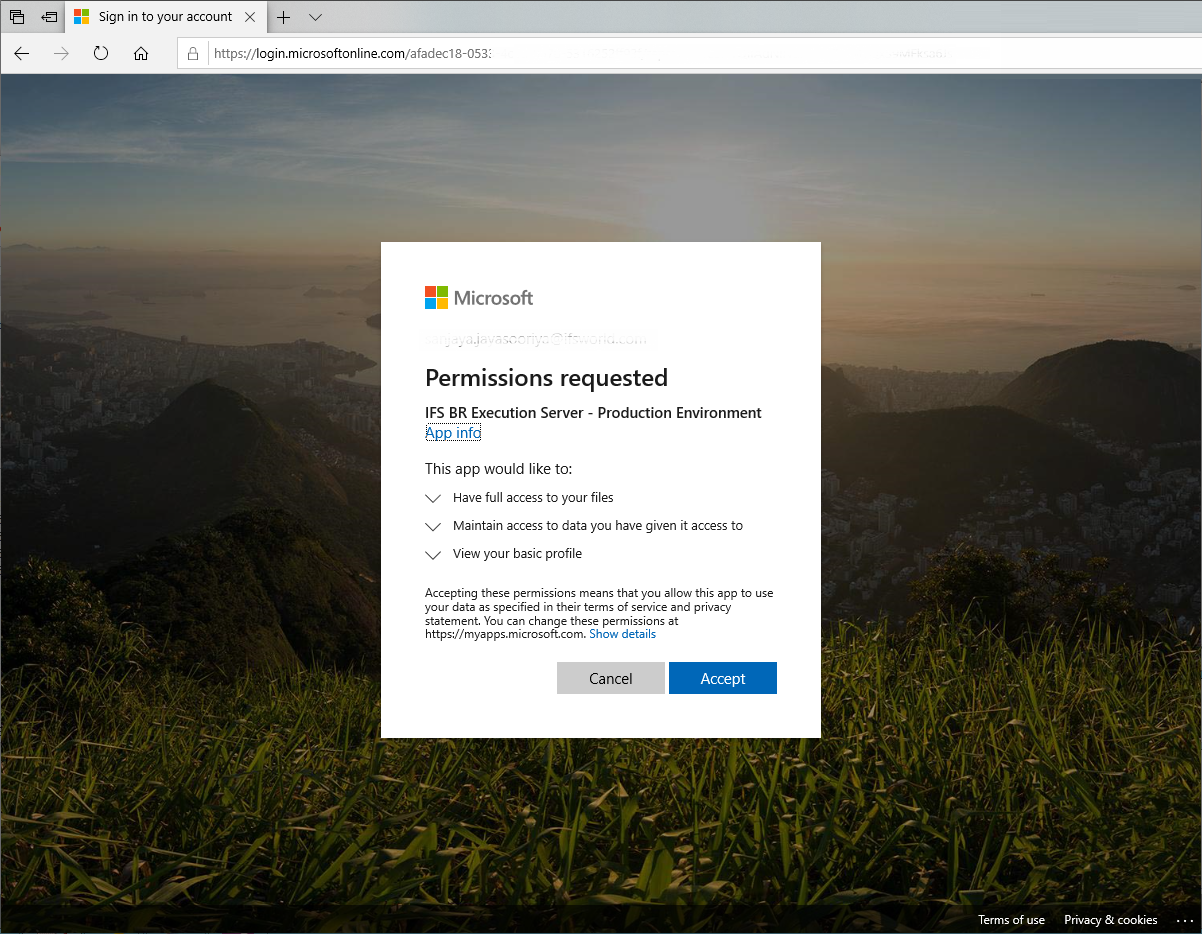Click the set tabs aside arrow icon

coord(49,17)
